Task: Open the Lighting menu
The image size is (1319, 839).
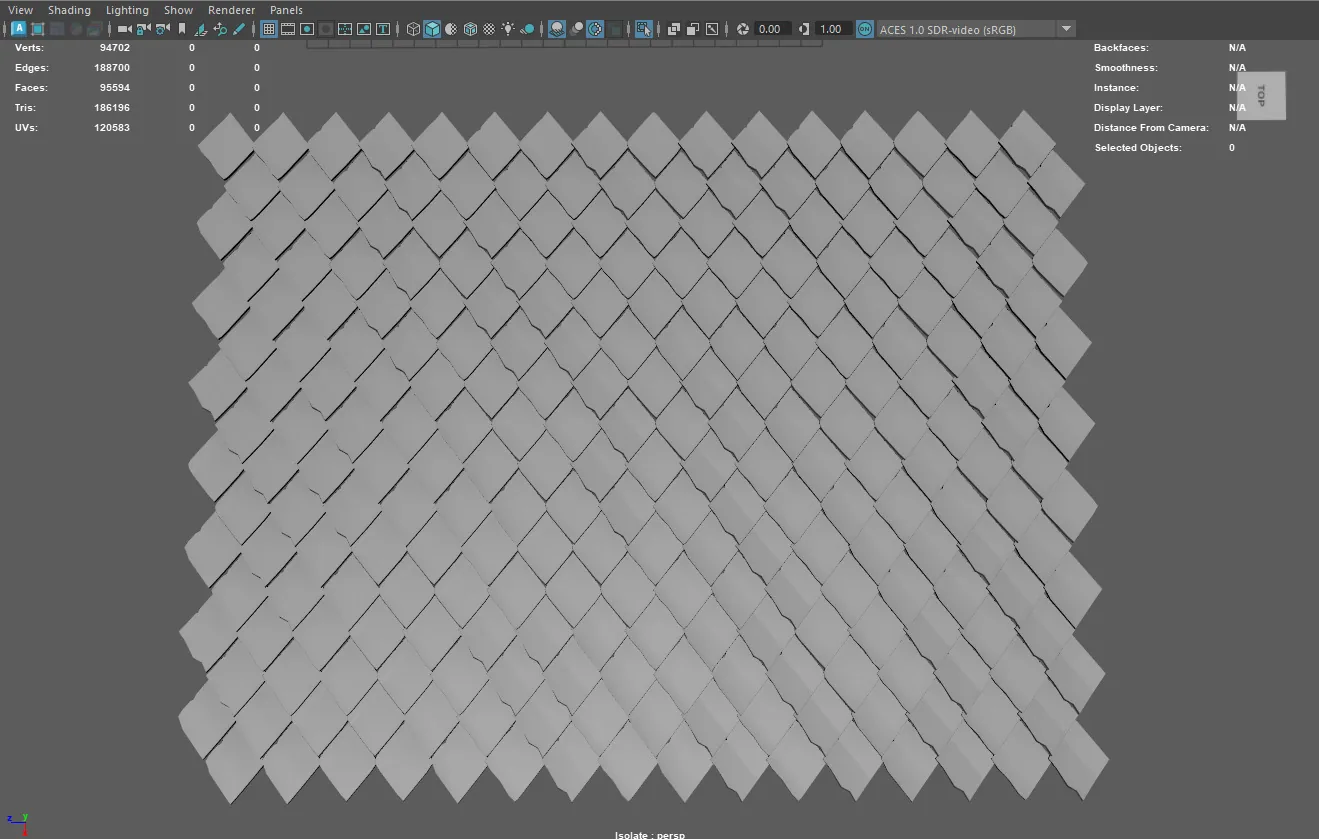Action: point(127,10)
